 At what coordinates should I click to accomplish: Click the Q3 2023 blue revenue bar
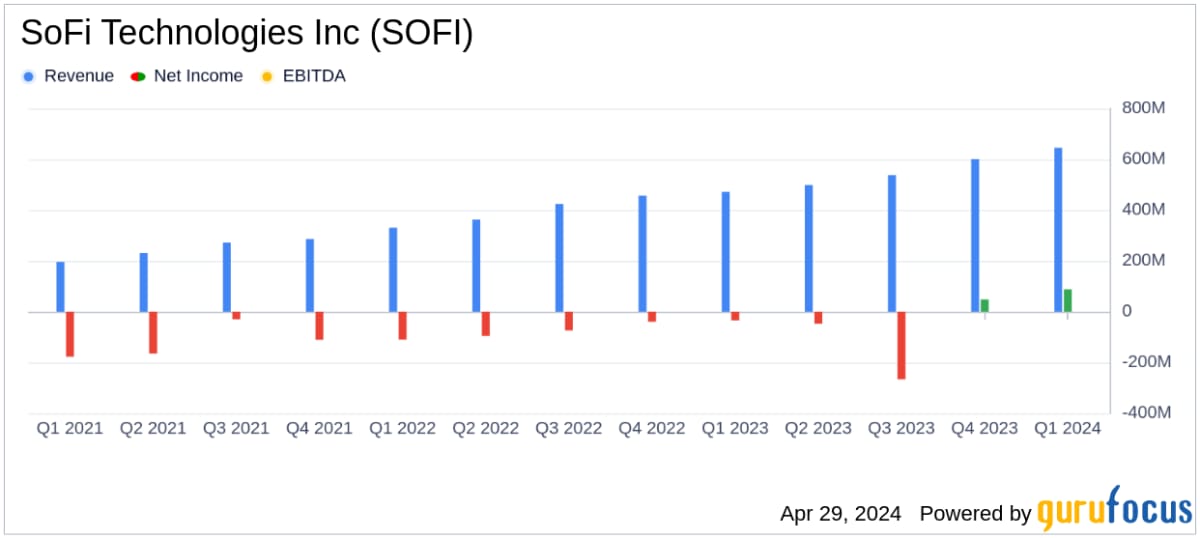coord(891,244)
